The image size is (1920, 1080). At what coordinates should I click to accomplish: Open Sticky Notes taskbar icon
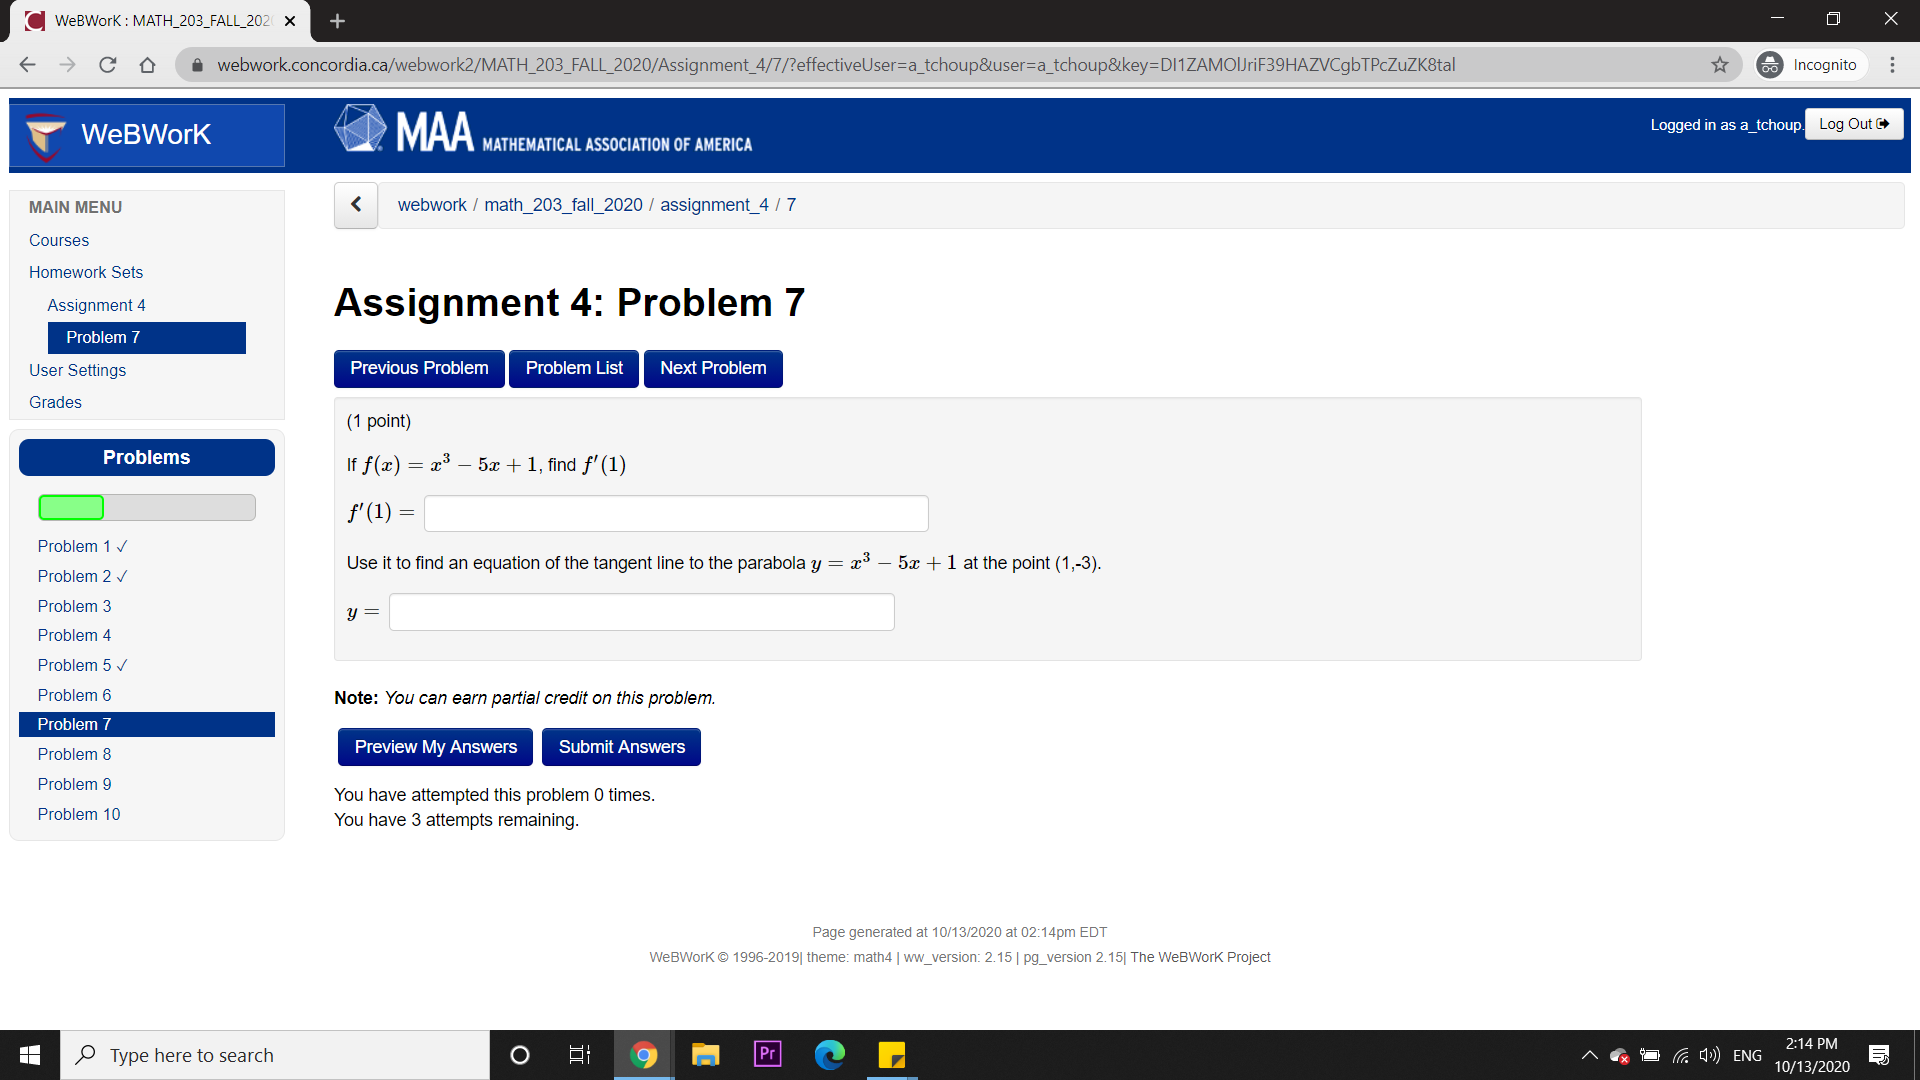pyautogui.click(x=891, y=1054)
